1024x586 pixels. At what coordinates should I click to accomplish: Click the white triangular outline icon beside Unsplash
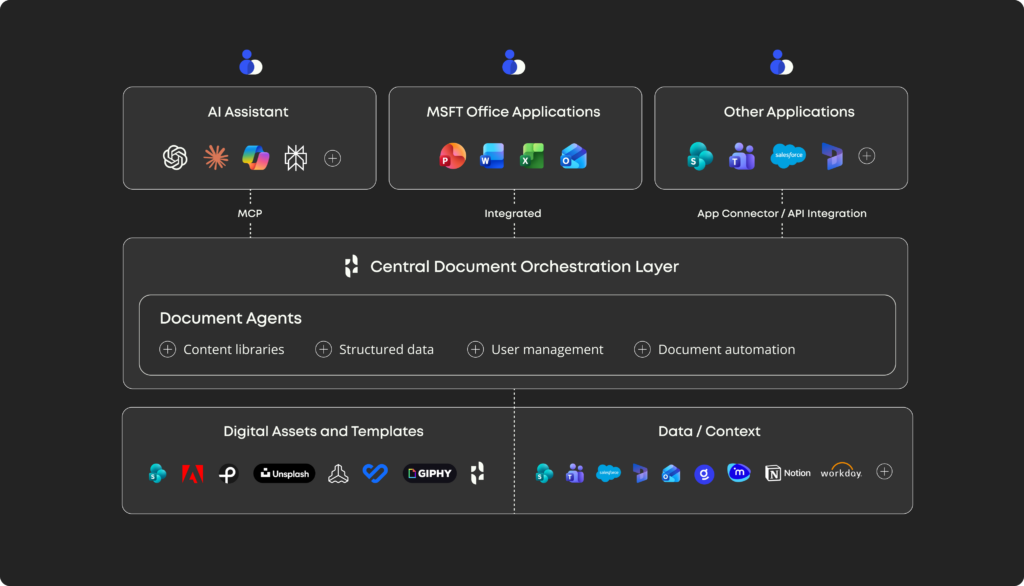(338, 473)
